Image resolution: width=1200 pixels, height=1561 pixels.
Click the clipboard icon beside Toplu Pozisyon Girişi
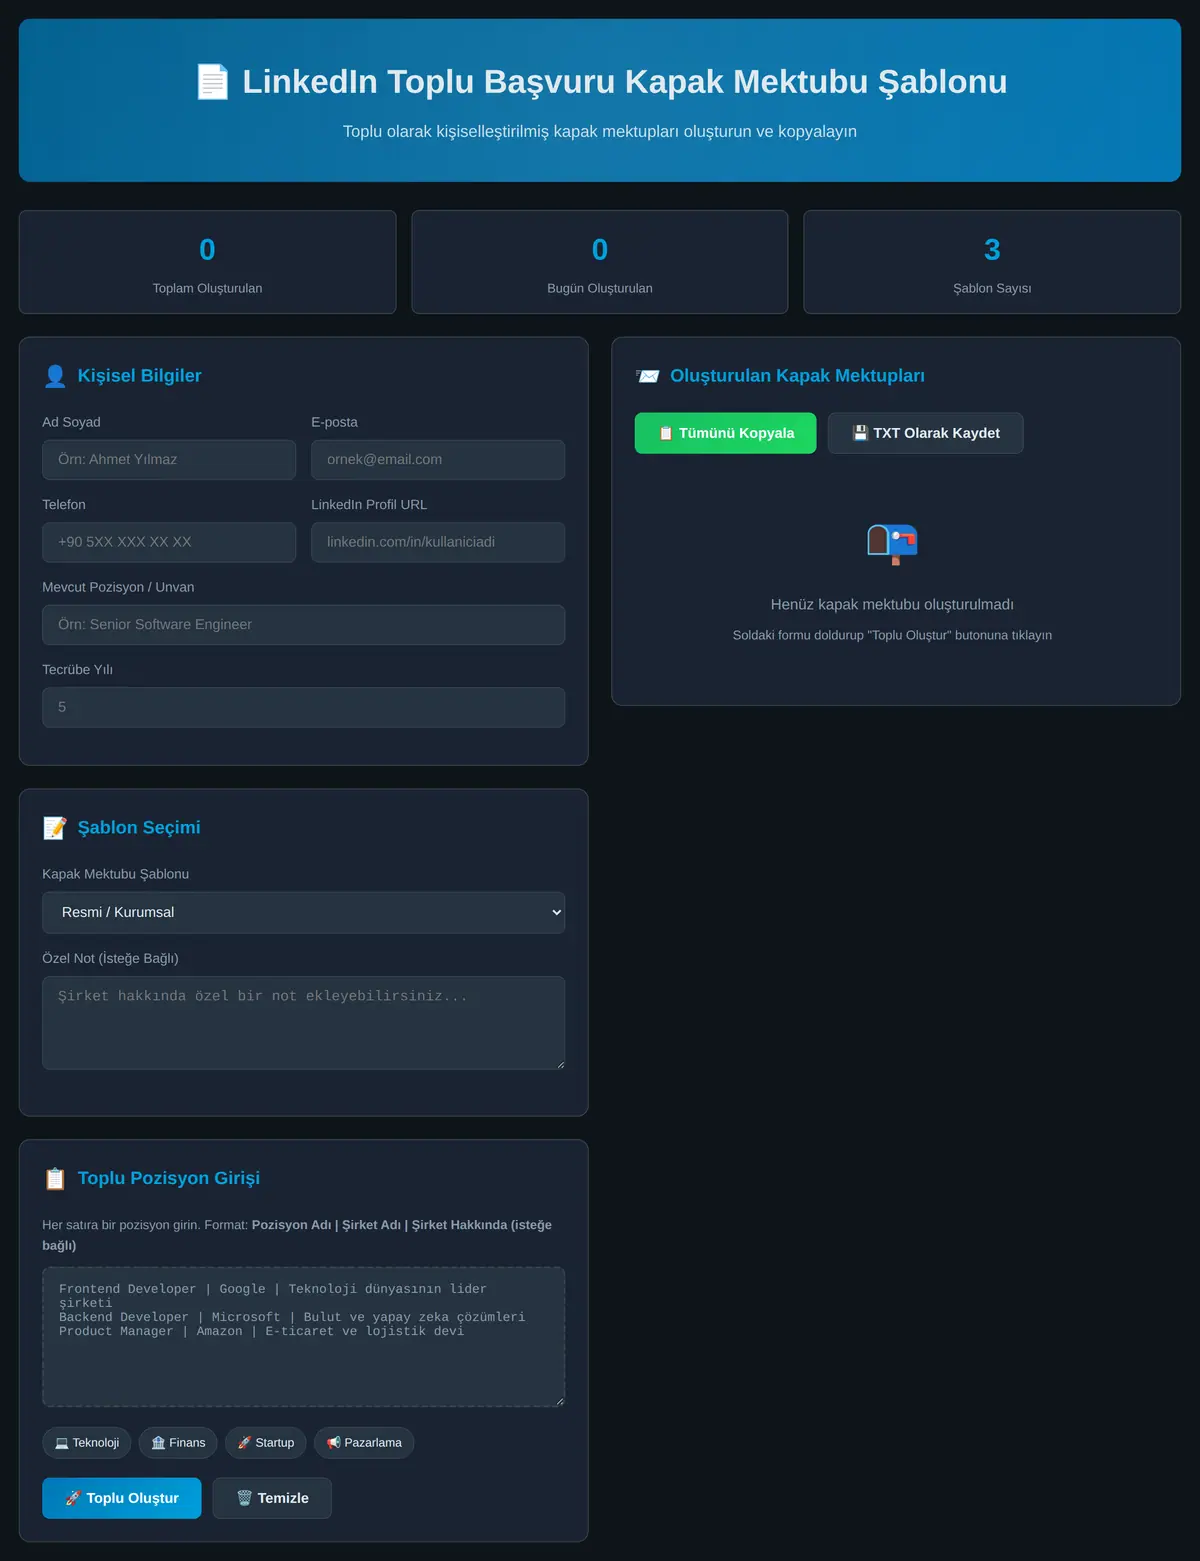(x=55, y=1179)
